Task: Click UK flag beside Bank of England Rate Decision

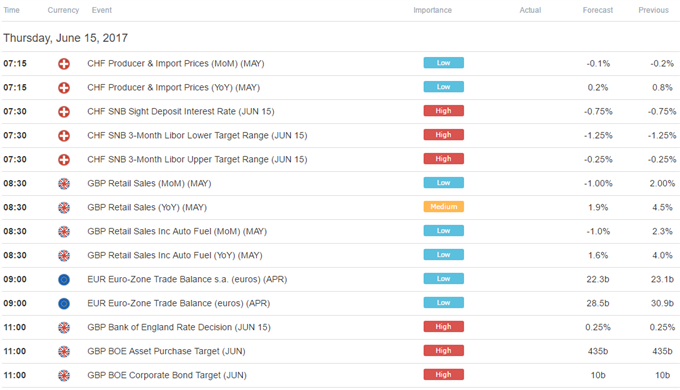Action: tap(64, 328)
